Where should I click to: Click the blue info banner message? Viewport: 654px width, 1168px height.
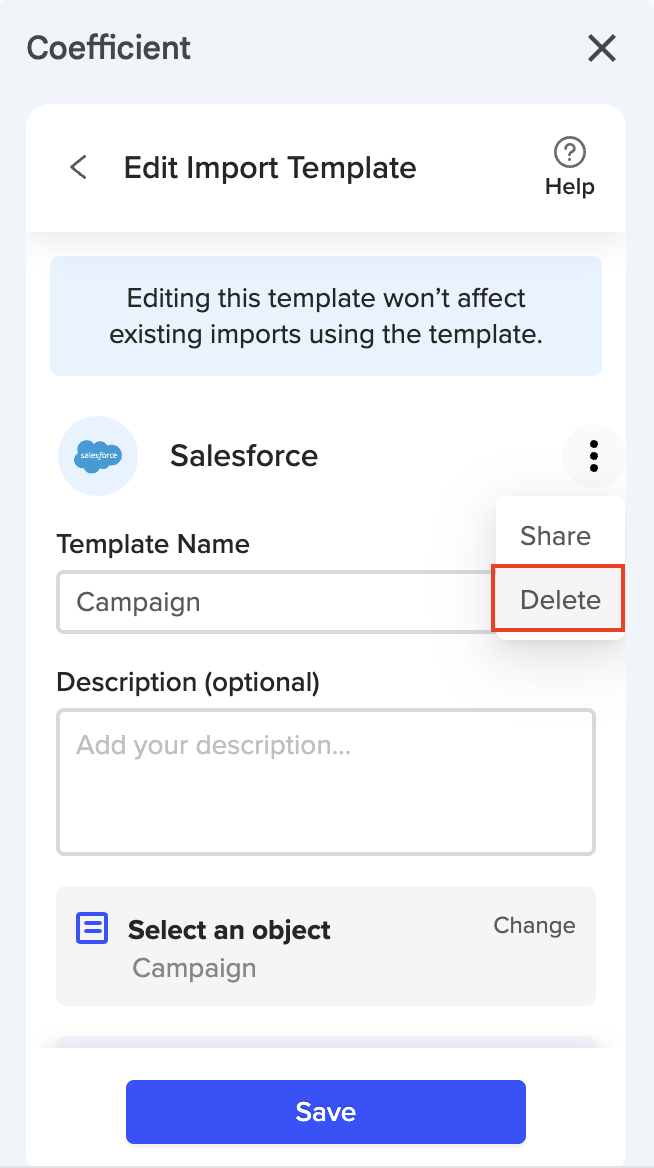point(326,316)
